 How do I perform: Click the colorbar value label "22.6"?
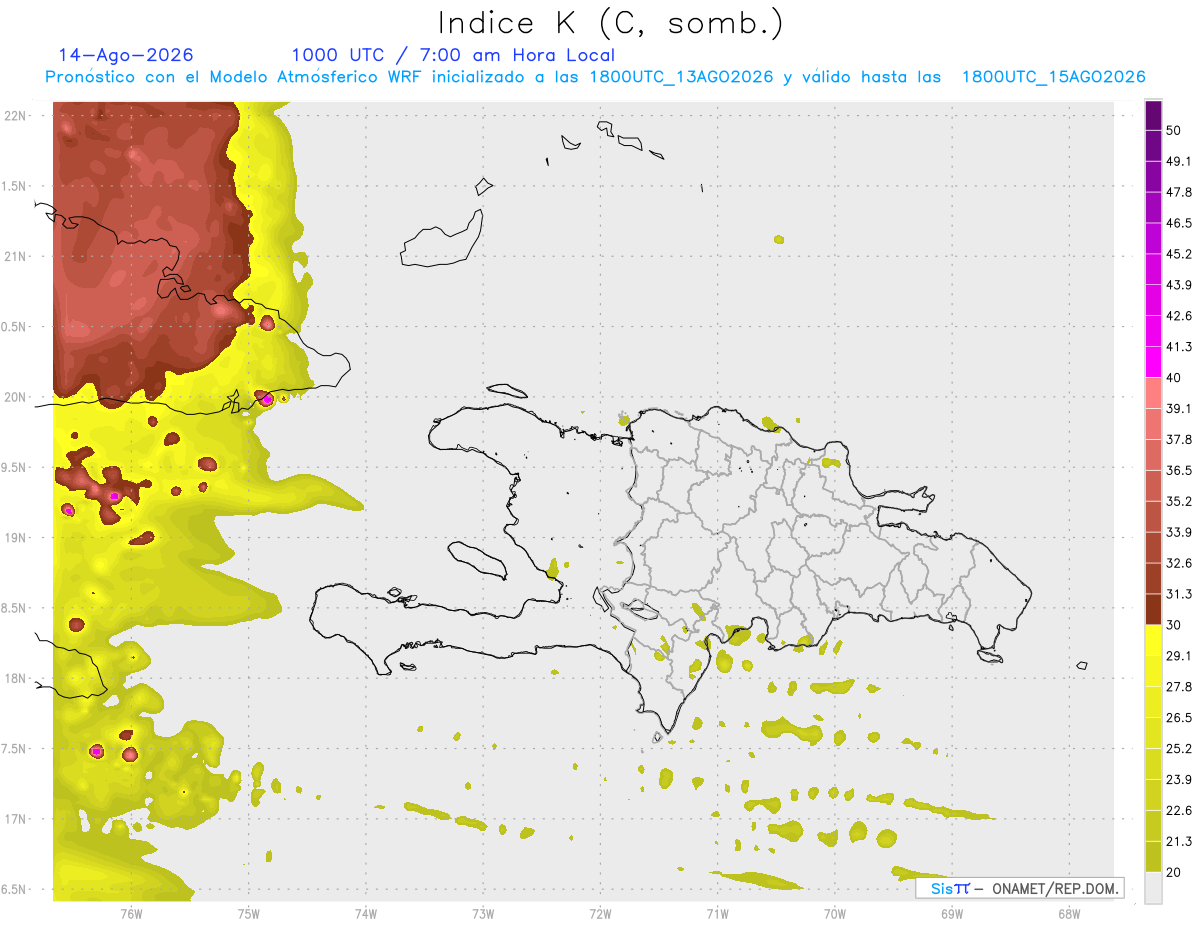click(1179, 810)
